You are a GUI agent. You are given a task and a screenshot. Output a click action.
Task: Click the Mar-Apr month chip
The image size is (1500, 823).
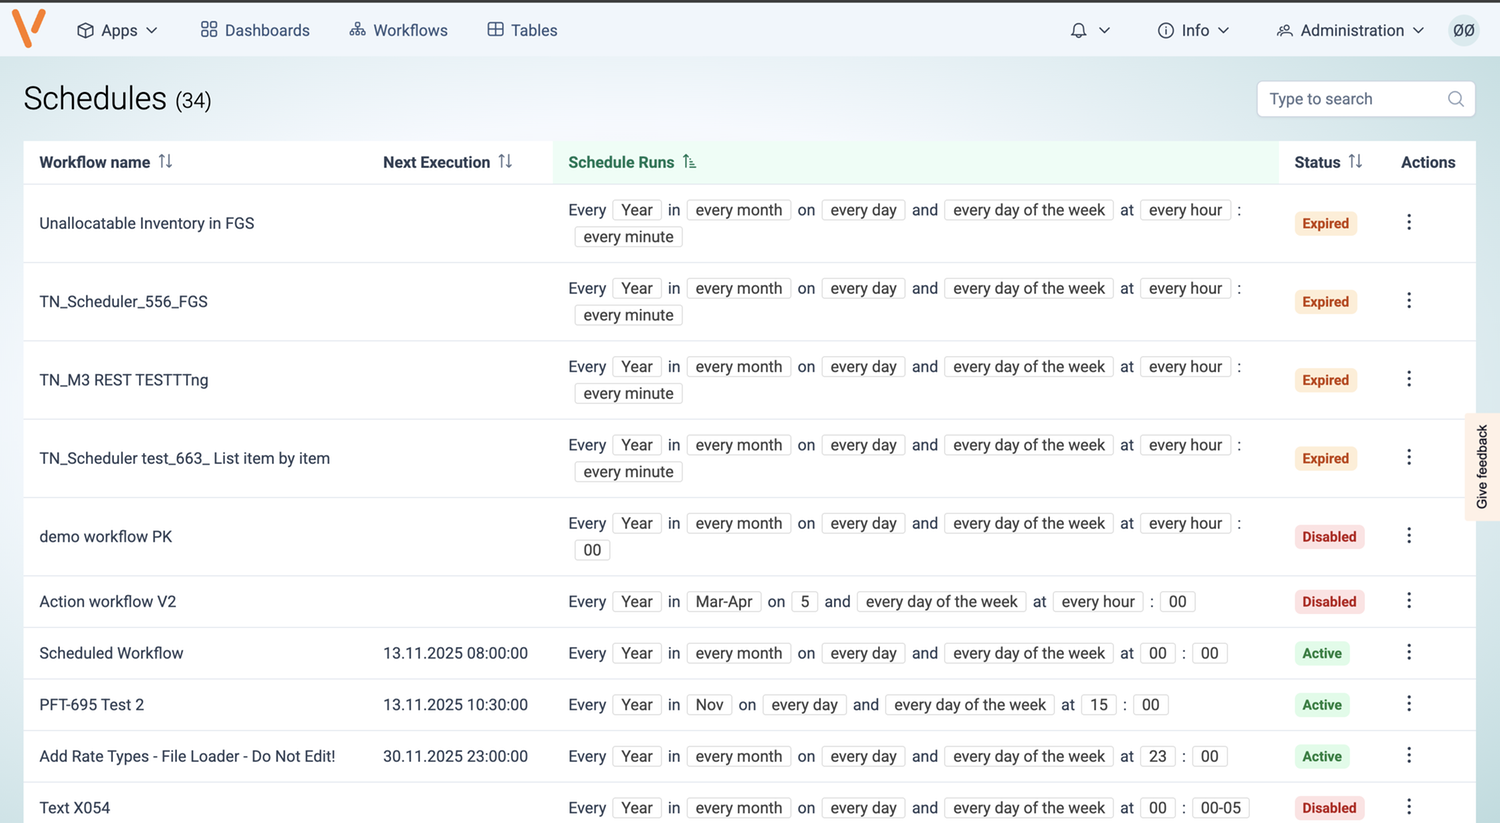pos(724,601)
